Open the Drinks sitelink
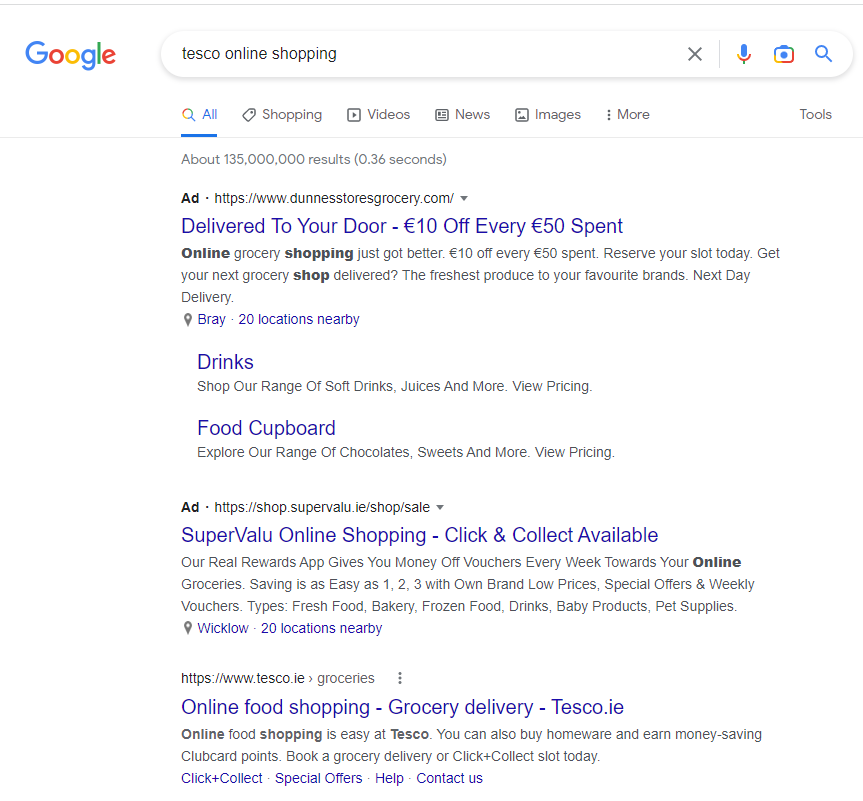 pyautogui.click(x=225, y=361)
